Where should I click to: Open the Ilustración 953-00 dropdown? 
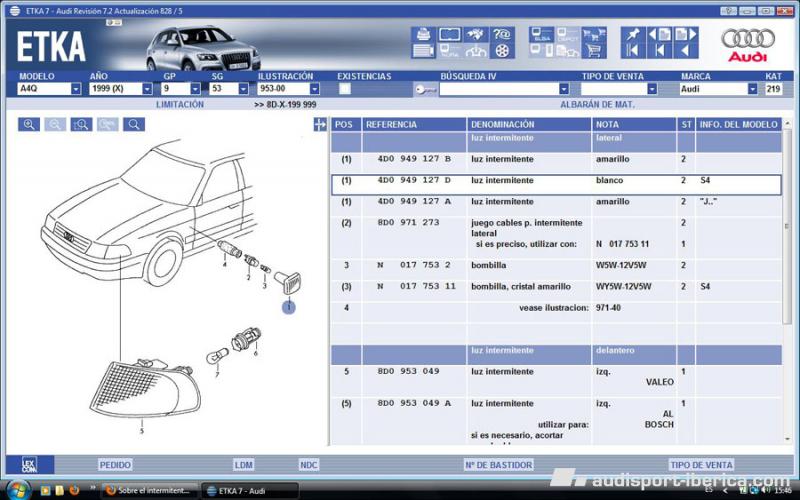tap(315, 89)
